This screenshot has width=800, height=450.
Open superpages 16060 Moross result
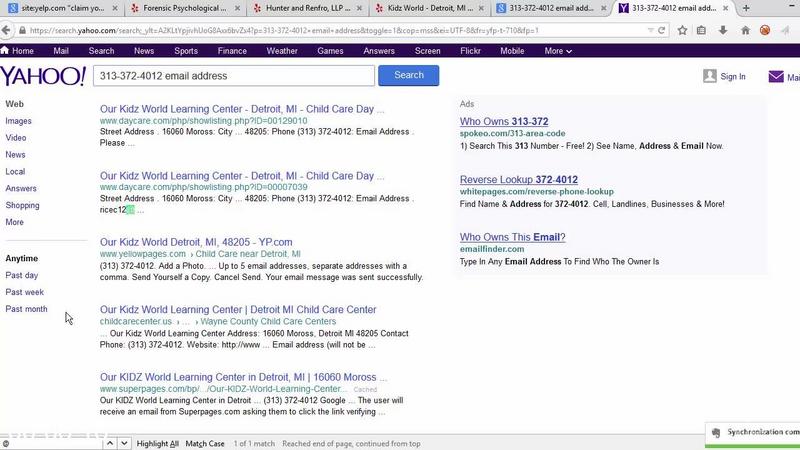[x=243, y=377]
